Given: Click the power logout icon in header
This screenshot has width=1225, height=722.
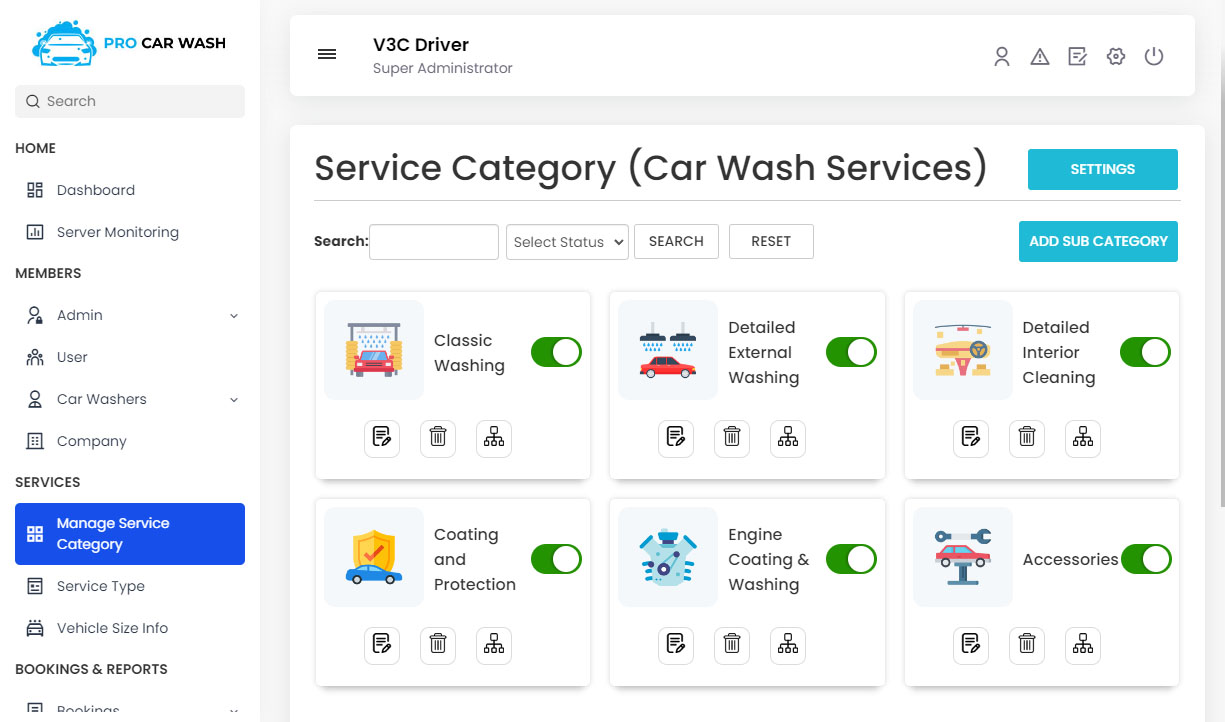Looking at the screenshot, I should pos(1154,57).
